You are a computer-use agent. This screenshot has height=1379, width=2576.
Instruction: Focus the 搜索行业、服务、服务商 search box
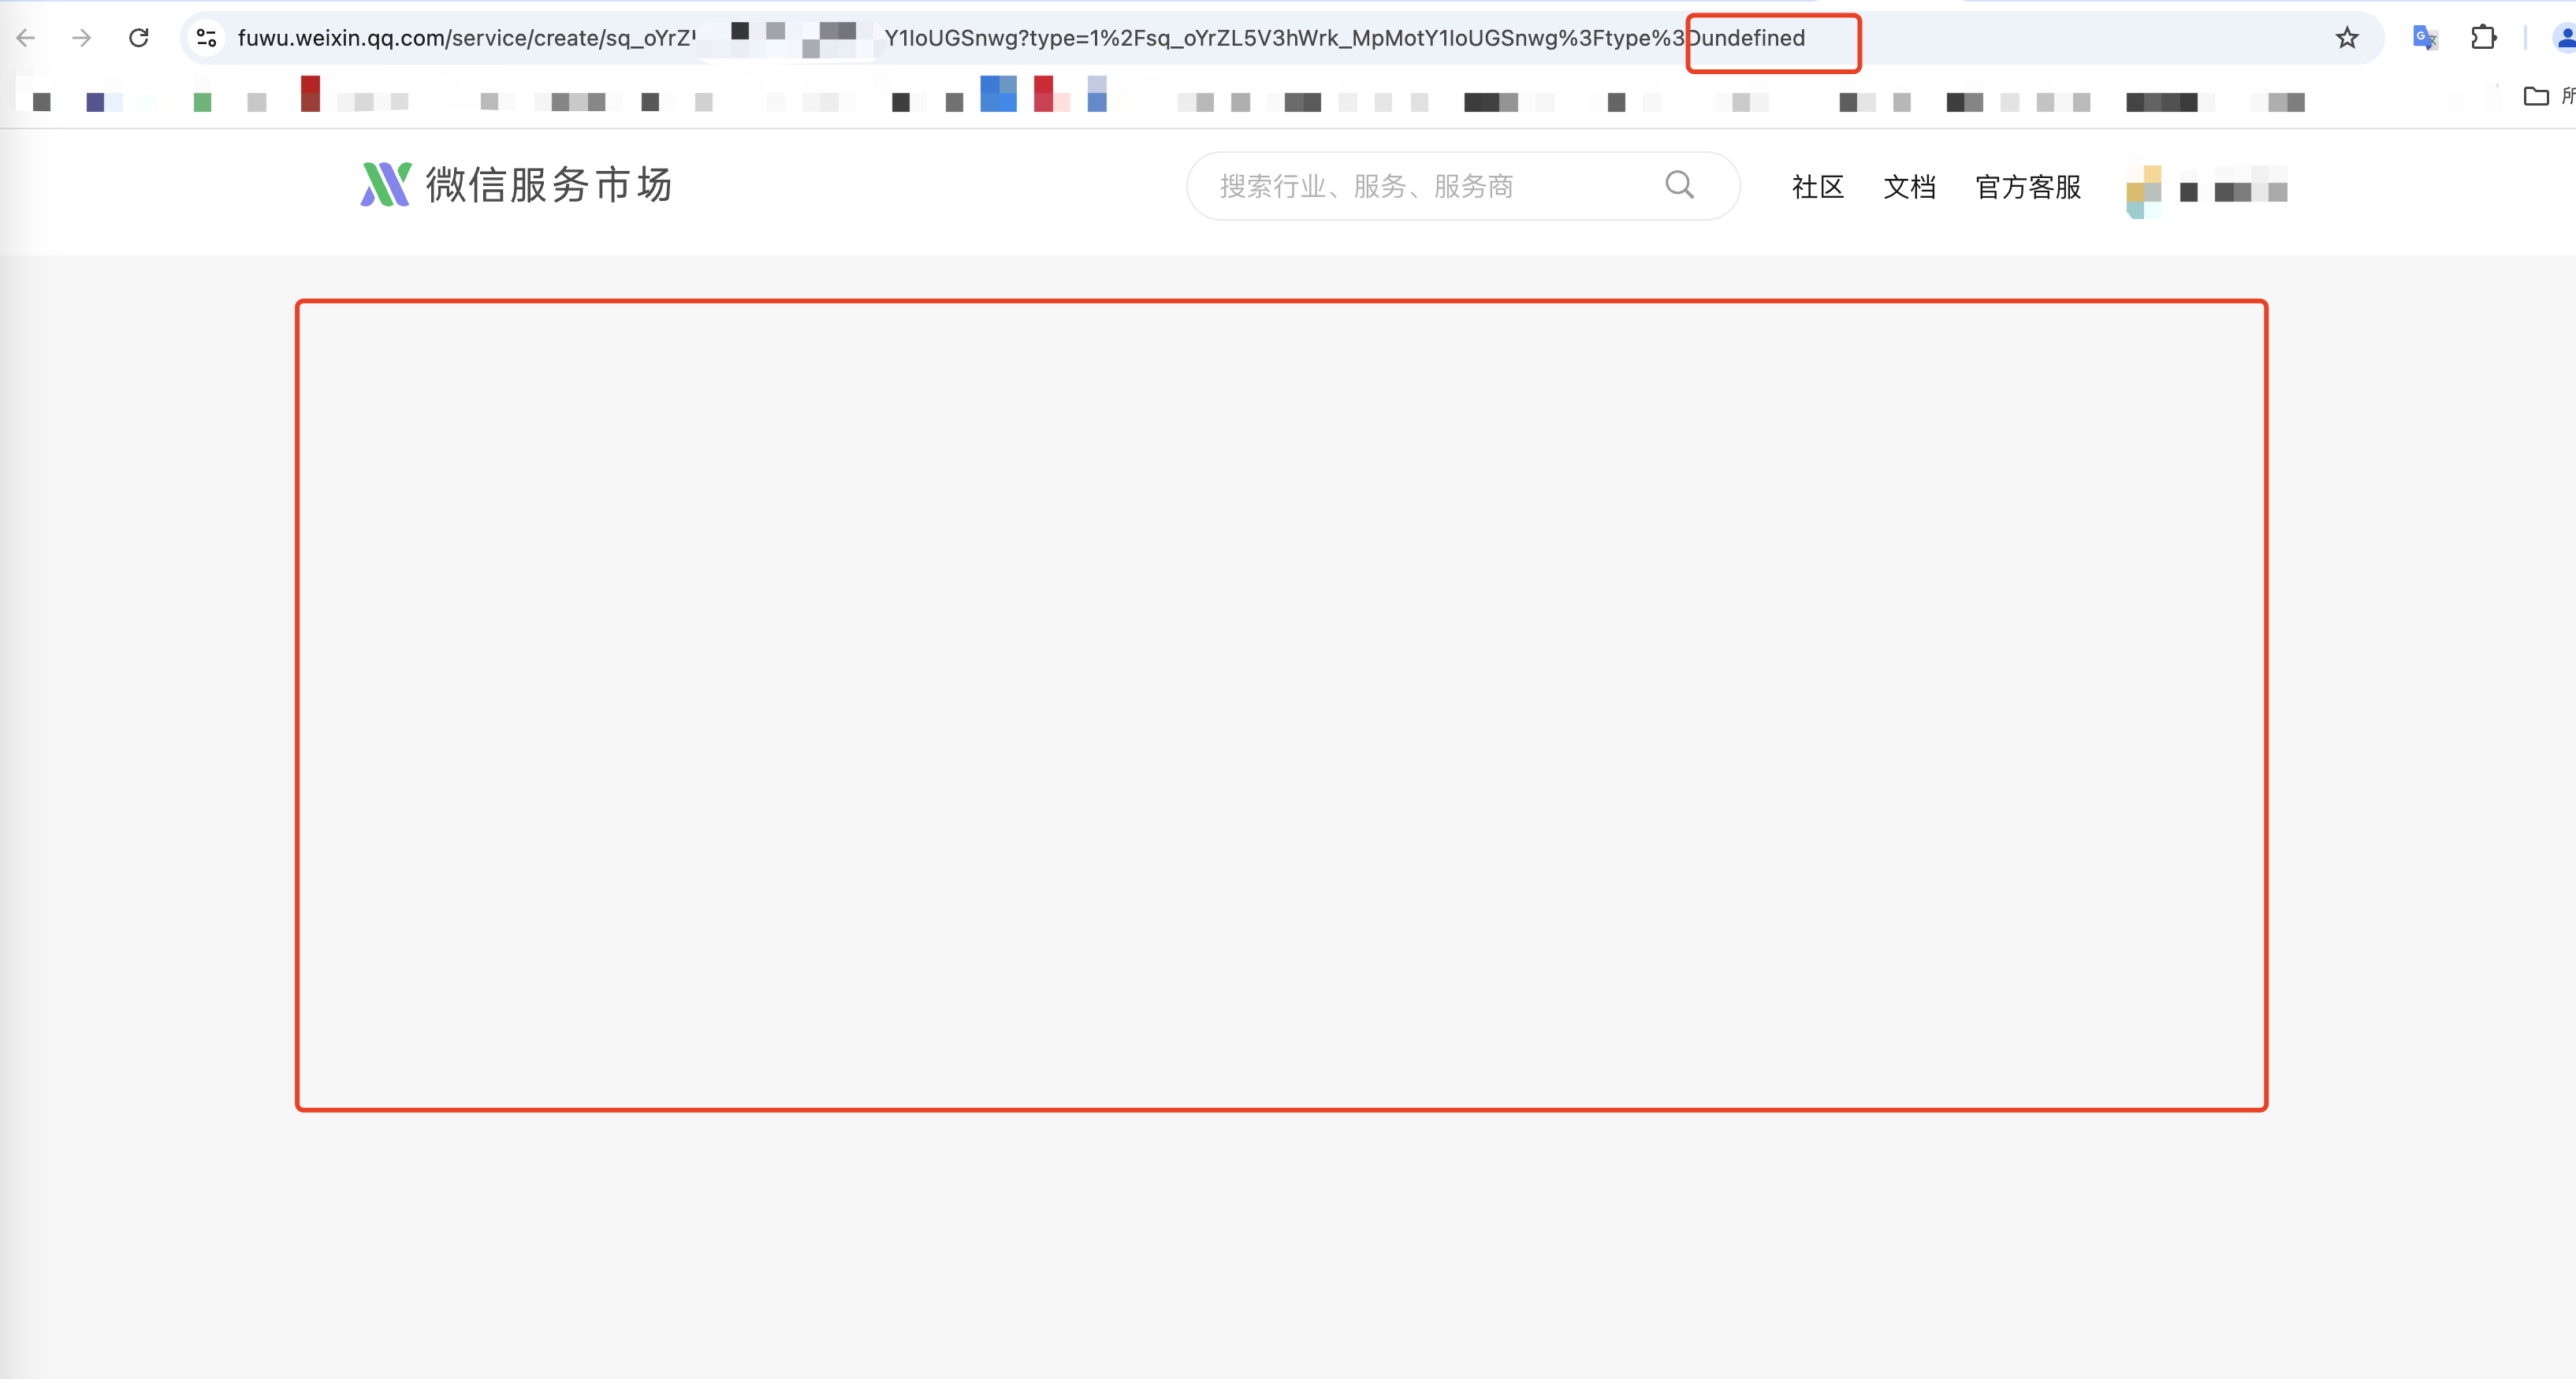(x=1420, y=186)
